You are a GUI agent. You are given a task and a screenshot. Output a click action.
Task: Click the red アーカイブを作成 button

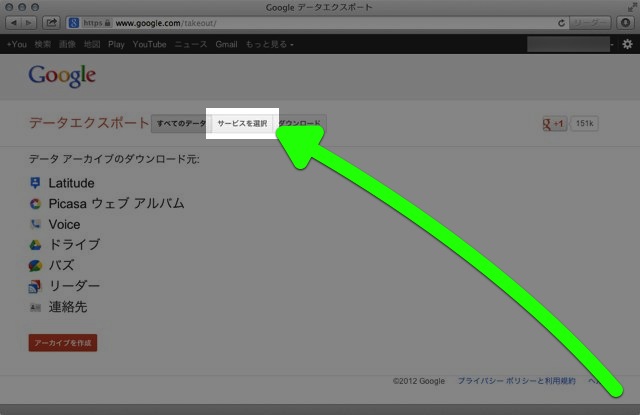tap(63, 343)
